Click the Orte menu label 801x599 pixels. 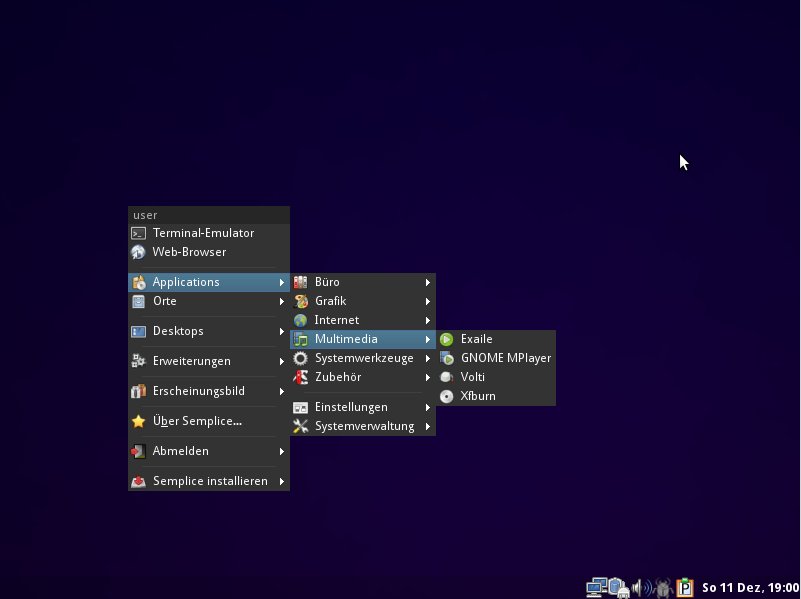tap(164, 301)
